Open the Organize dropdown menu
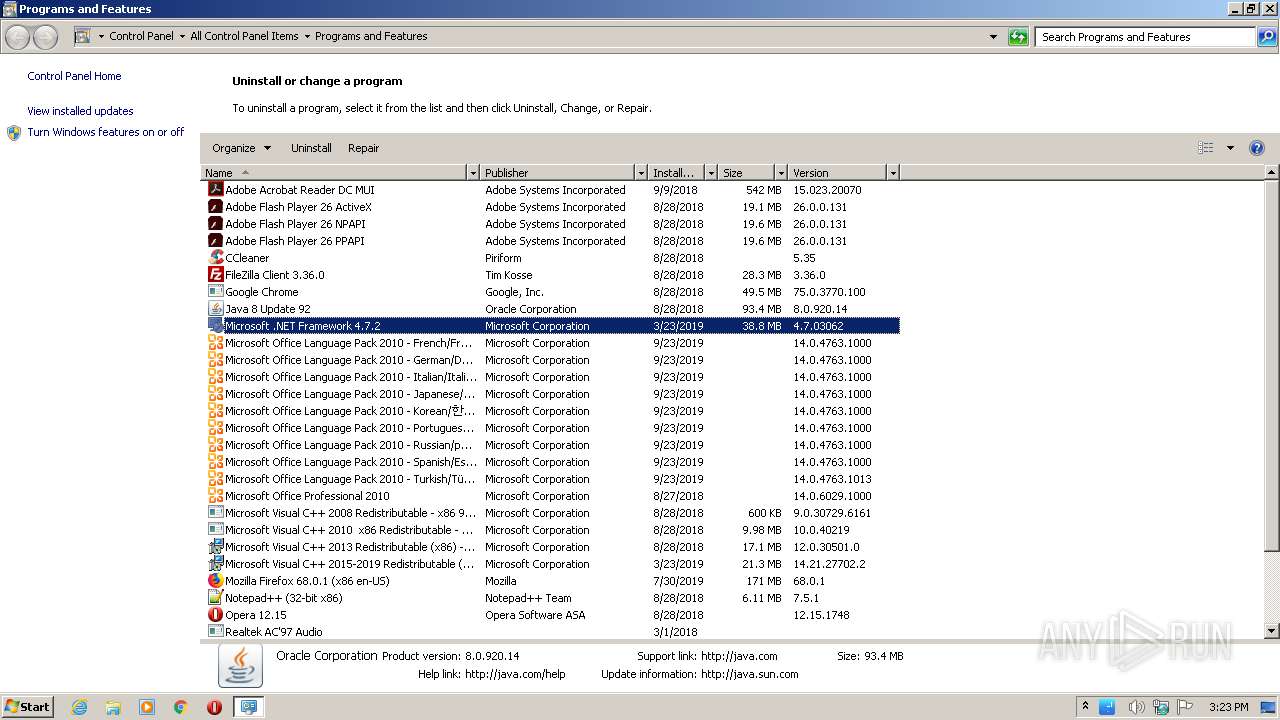Image resolution: width=1280 pixels, height=720 pixels. (241, 148)
